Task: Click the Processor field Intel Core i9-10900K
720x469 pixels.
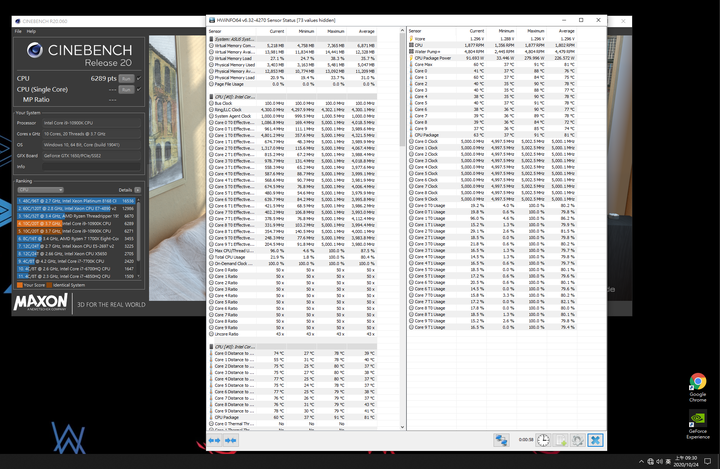Action: [91, 123]
